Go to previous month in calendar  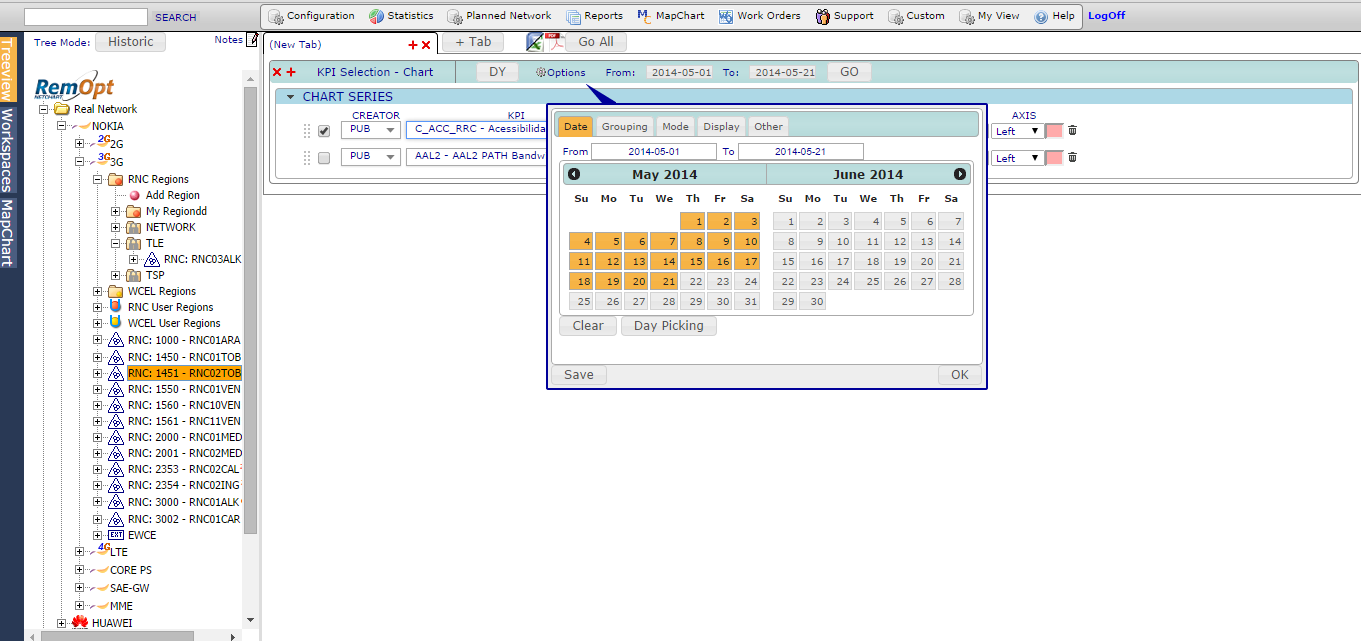[574, 174]
